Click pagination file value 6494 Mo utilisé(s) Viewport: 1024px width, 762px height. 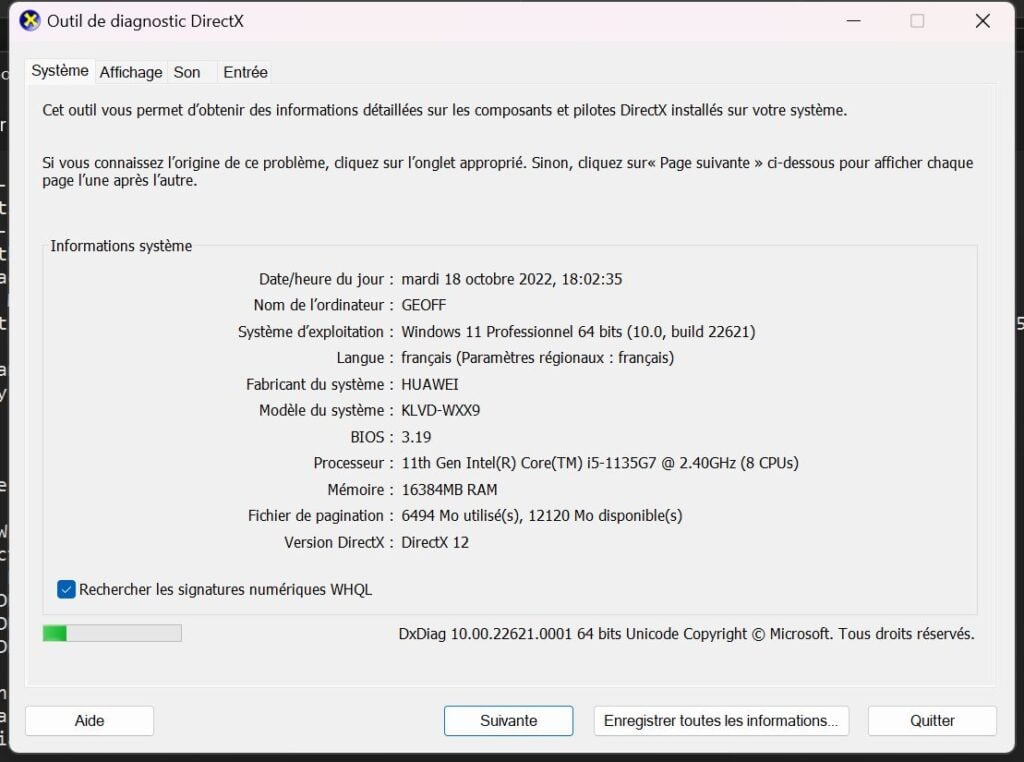click(x=541, y=516)
